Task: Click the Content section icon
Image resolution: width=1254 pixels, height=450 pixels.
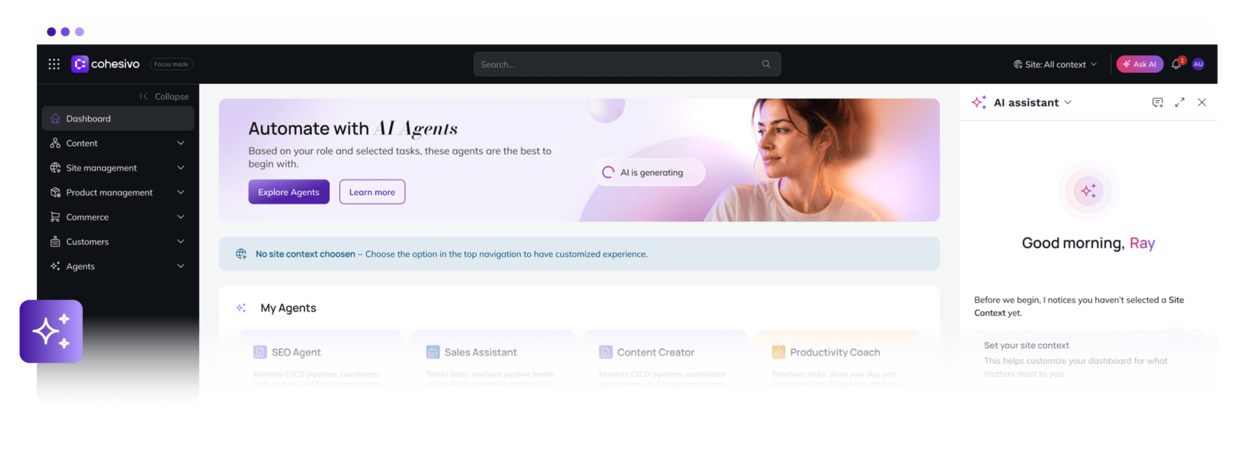Action: point(55,143)
